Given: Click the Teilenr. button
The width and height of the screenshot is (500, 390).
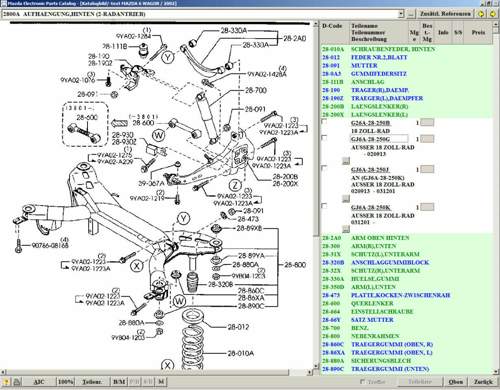Looking at the screenshot, I should click(x=92, y=382).
